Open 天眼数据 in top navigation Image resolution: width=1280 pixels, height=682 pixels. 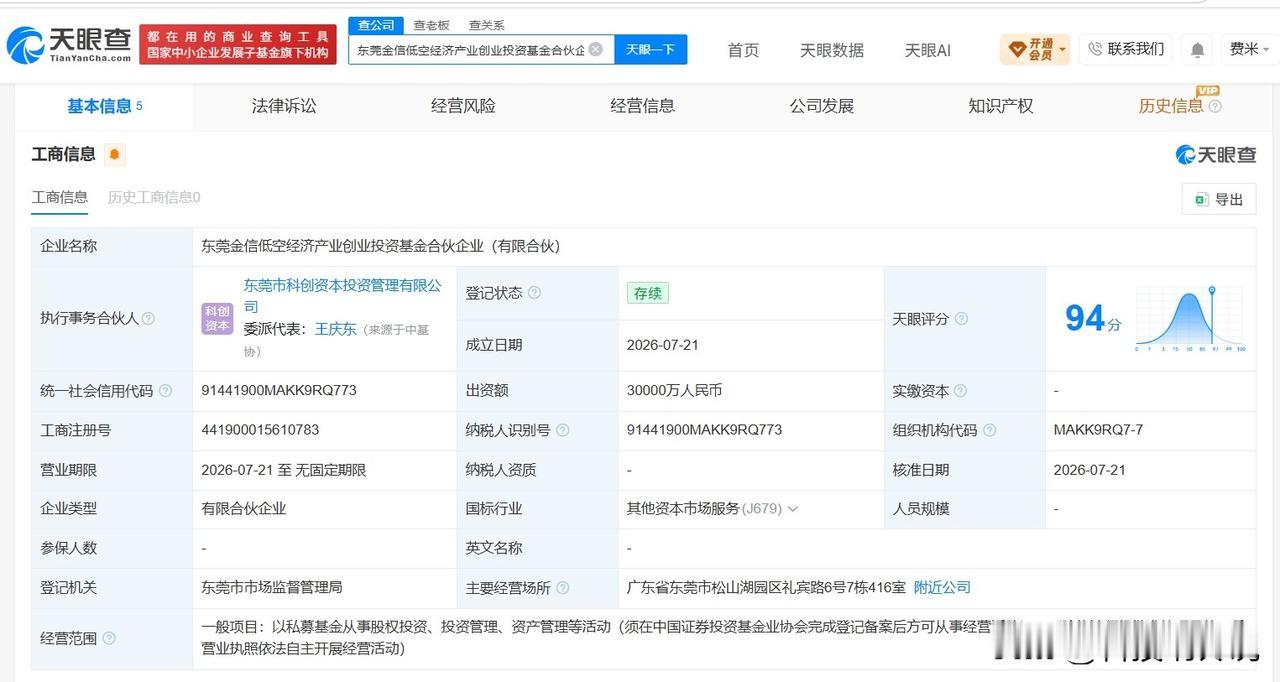(832, 50)
